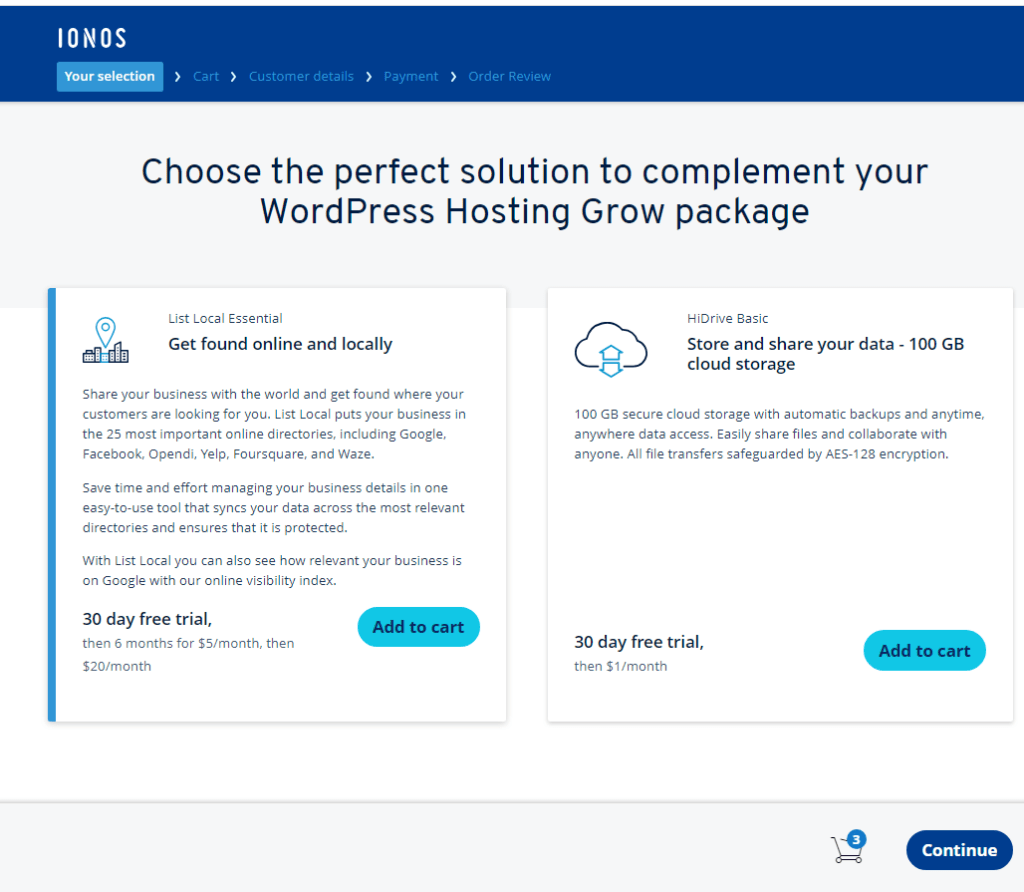Click the cart item count badge
This screenshot has width=1024, height=892.
pyautogui.click(x=856, y=839)
